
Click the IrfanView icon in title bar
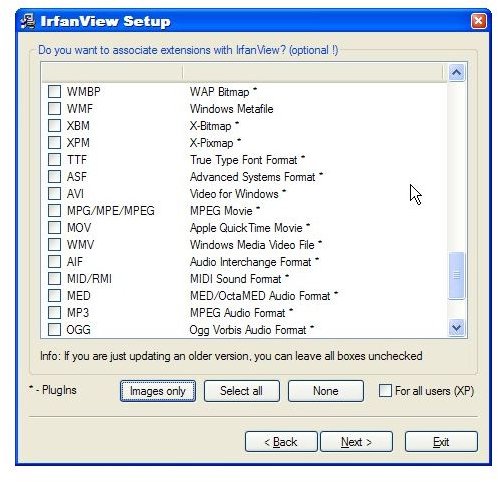[27, 21]
